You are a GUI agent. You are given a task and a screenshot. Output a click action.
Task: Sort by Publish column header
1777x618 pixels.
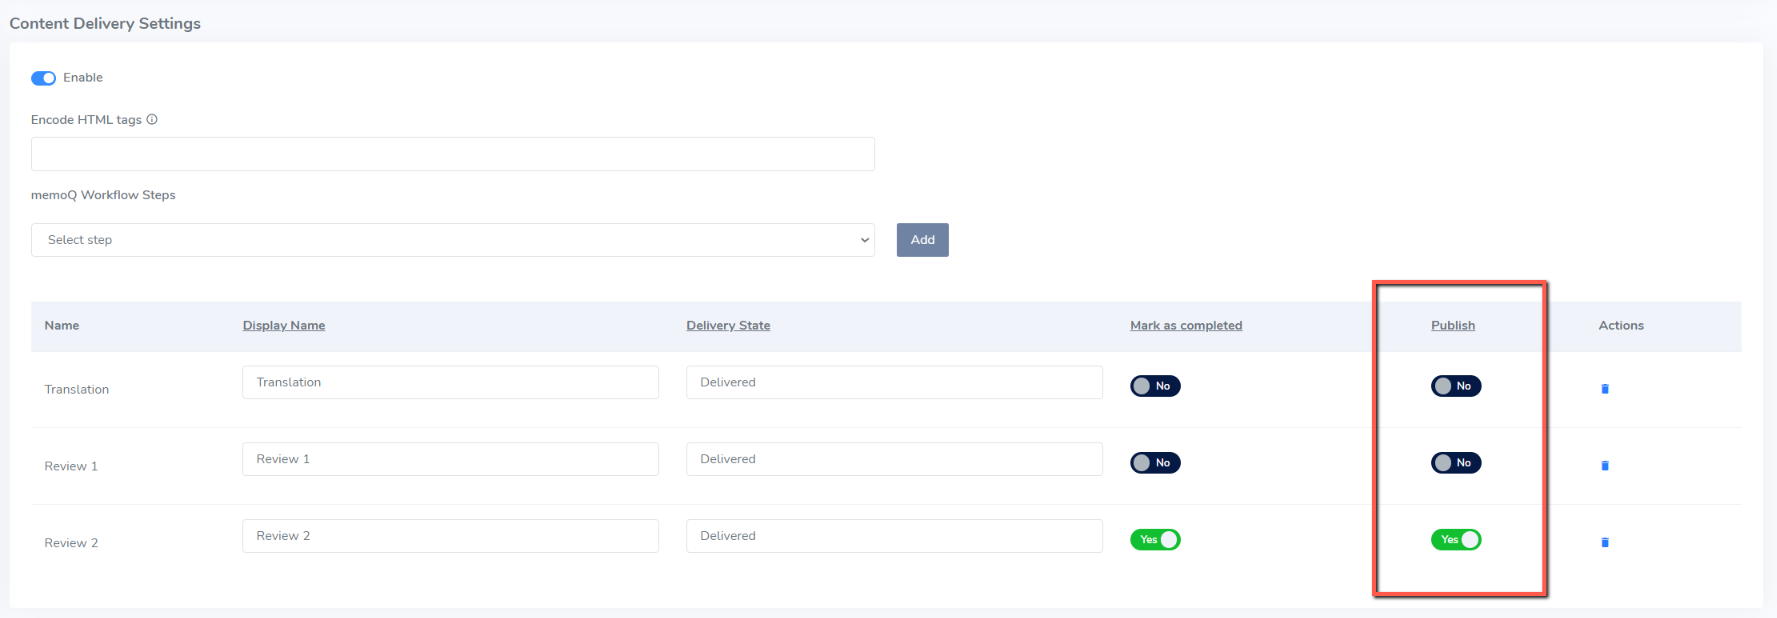(x=1453, y=326)
